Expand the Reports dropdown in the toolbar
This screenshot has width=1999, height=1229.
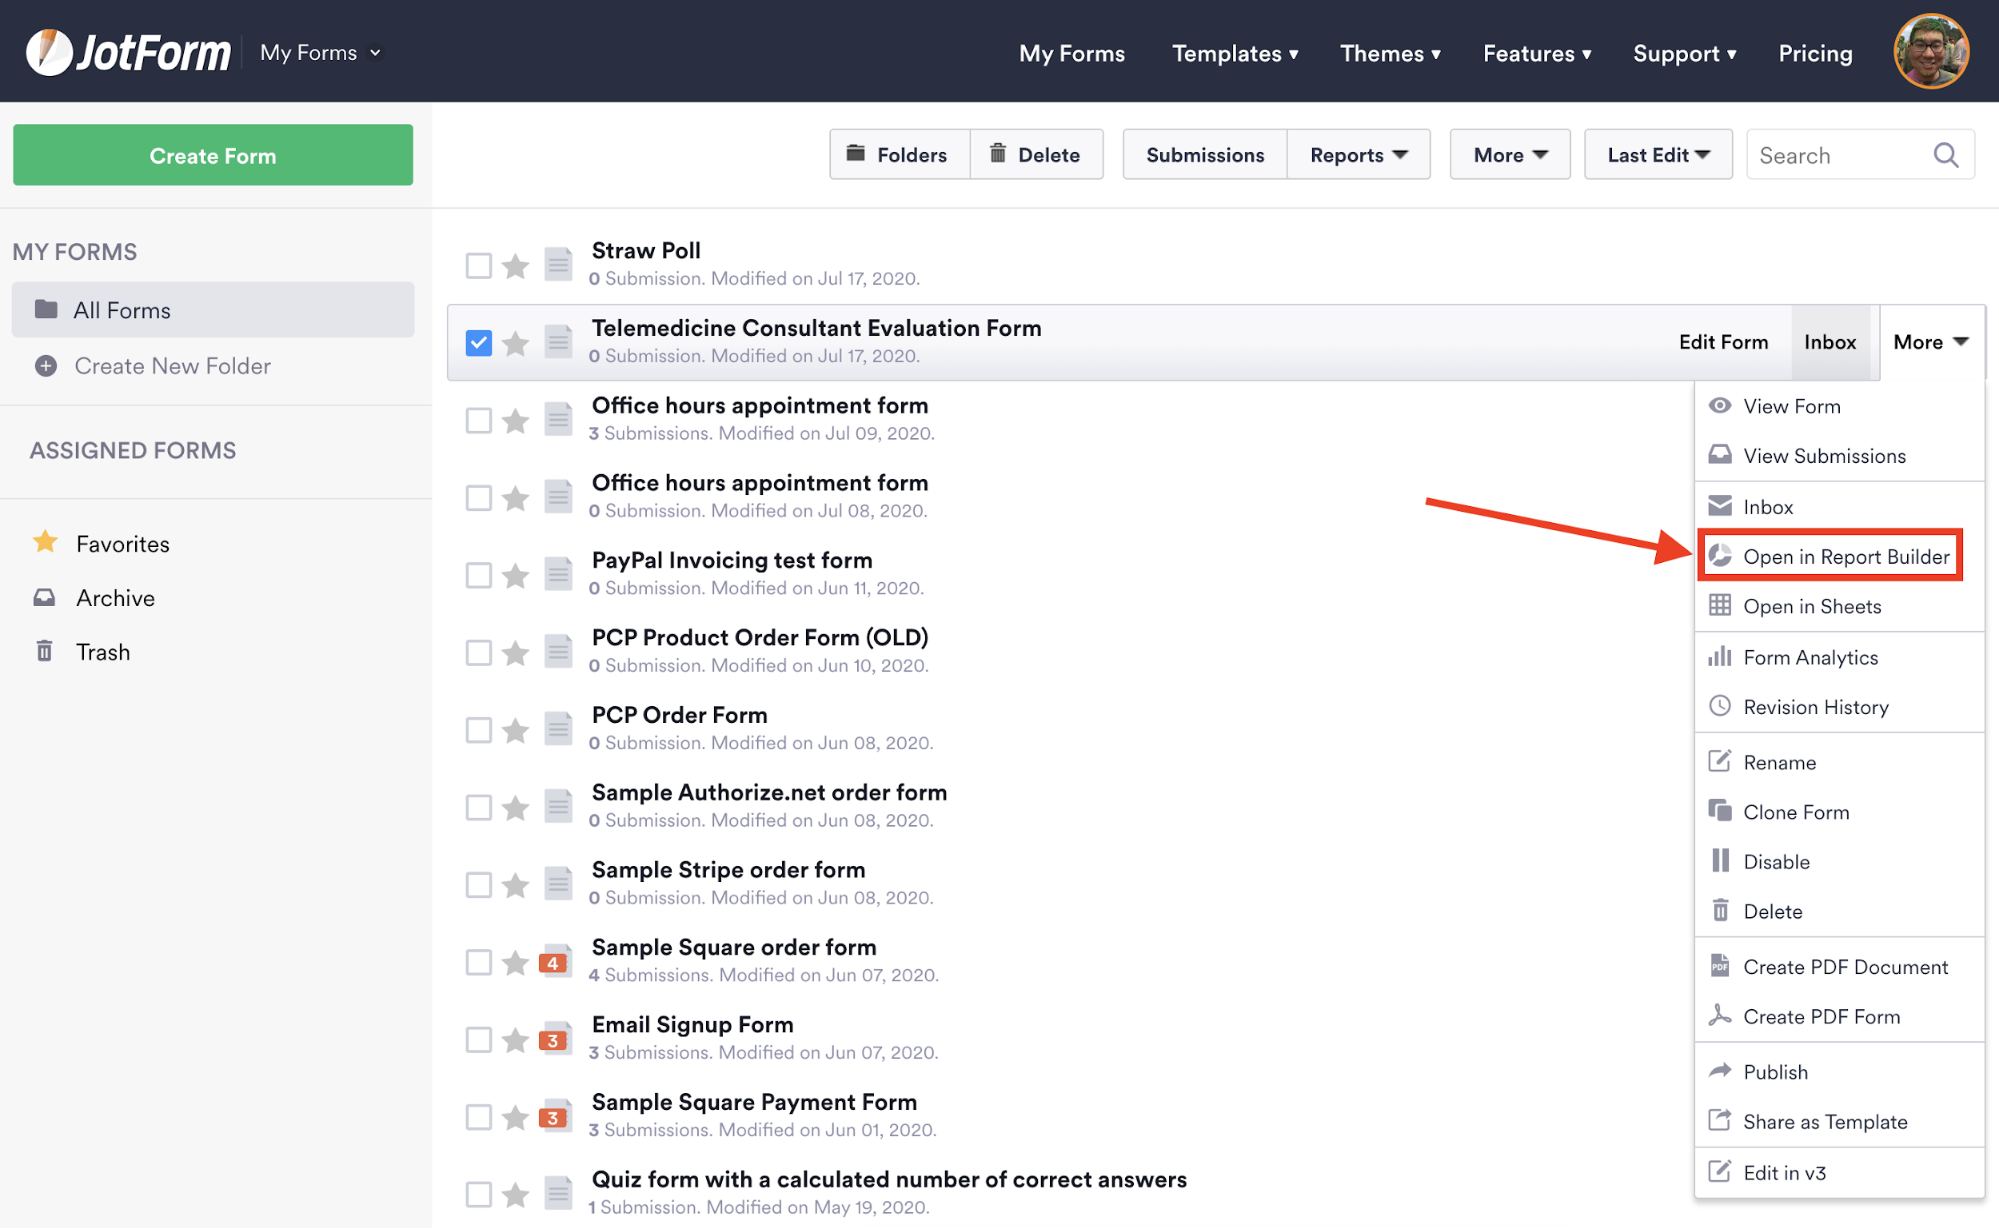[x=1358, y=155]
